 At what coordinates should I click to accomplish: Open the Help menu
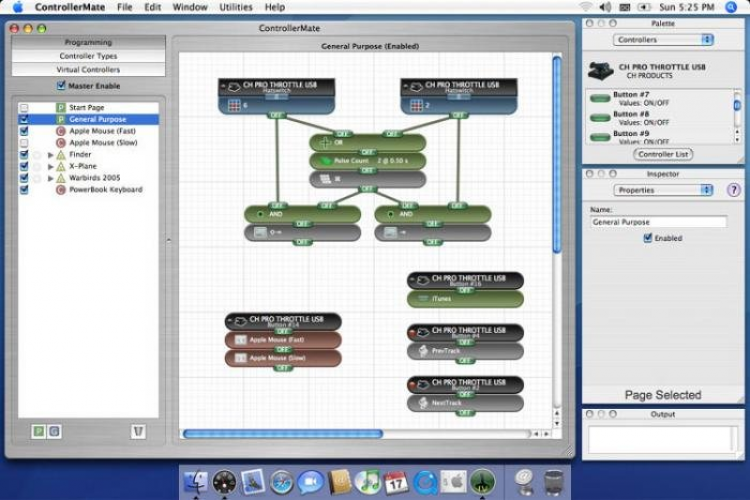point(275,7)
